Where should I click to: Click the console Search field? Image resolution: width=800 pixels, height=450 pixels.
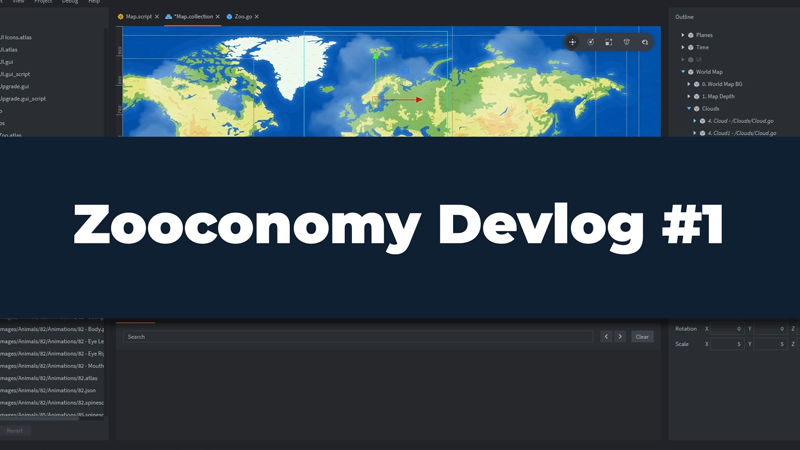pos(358,337)
